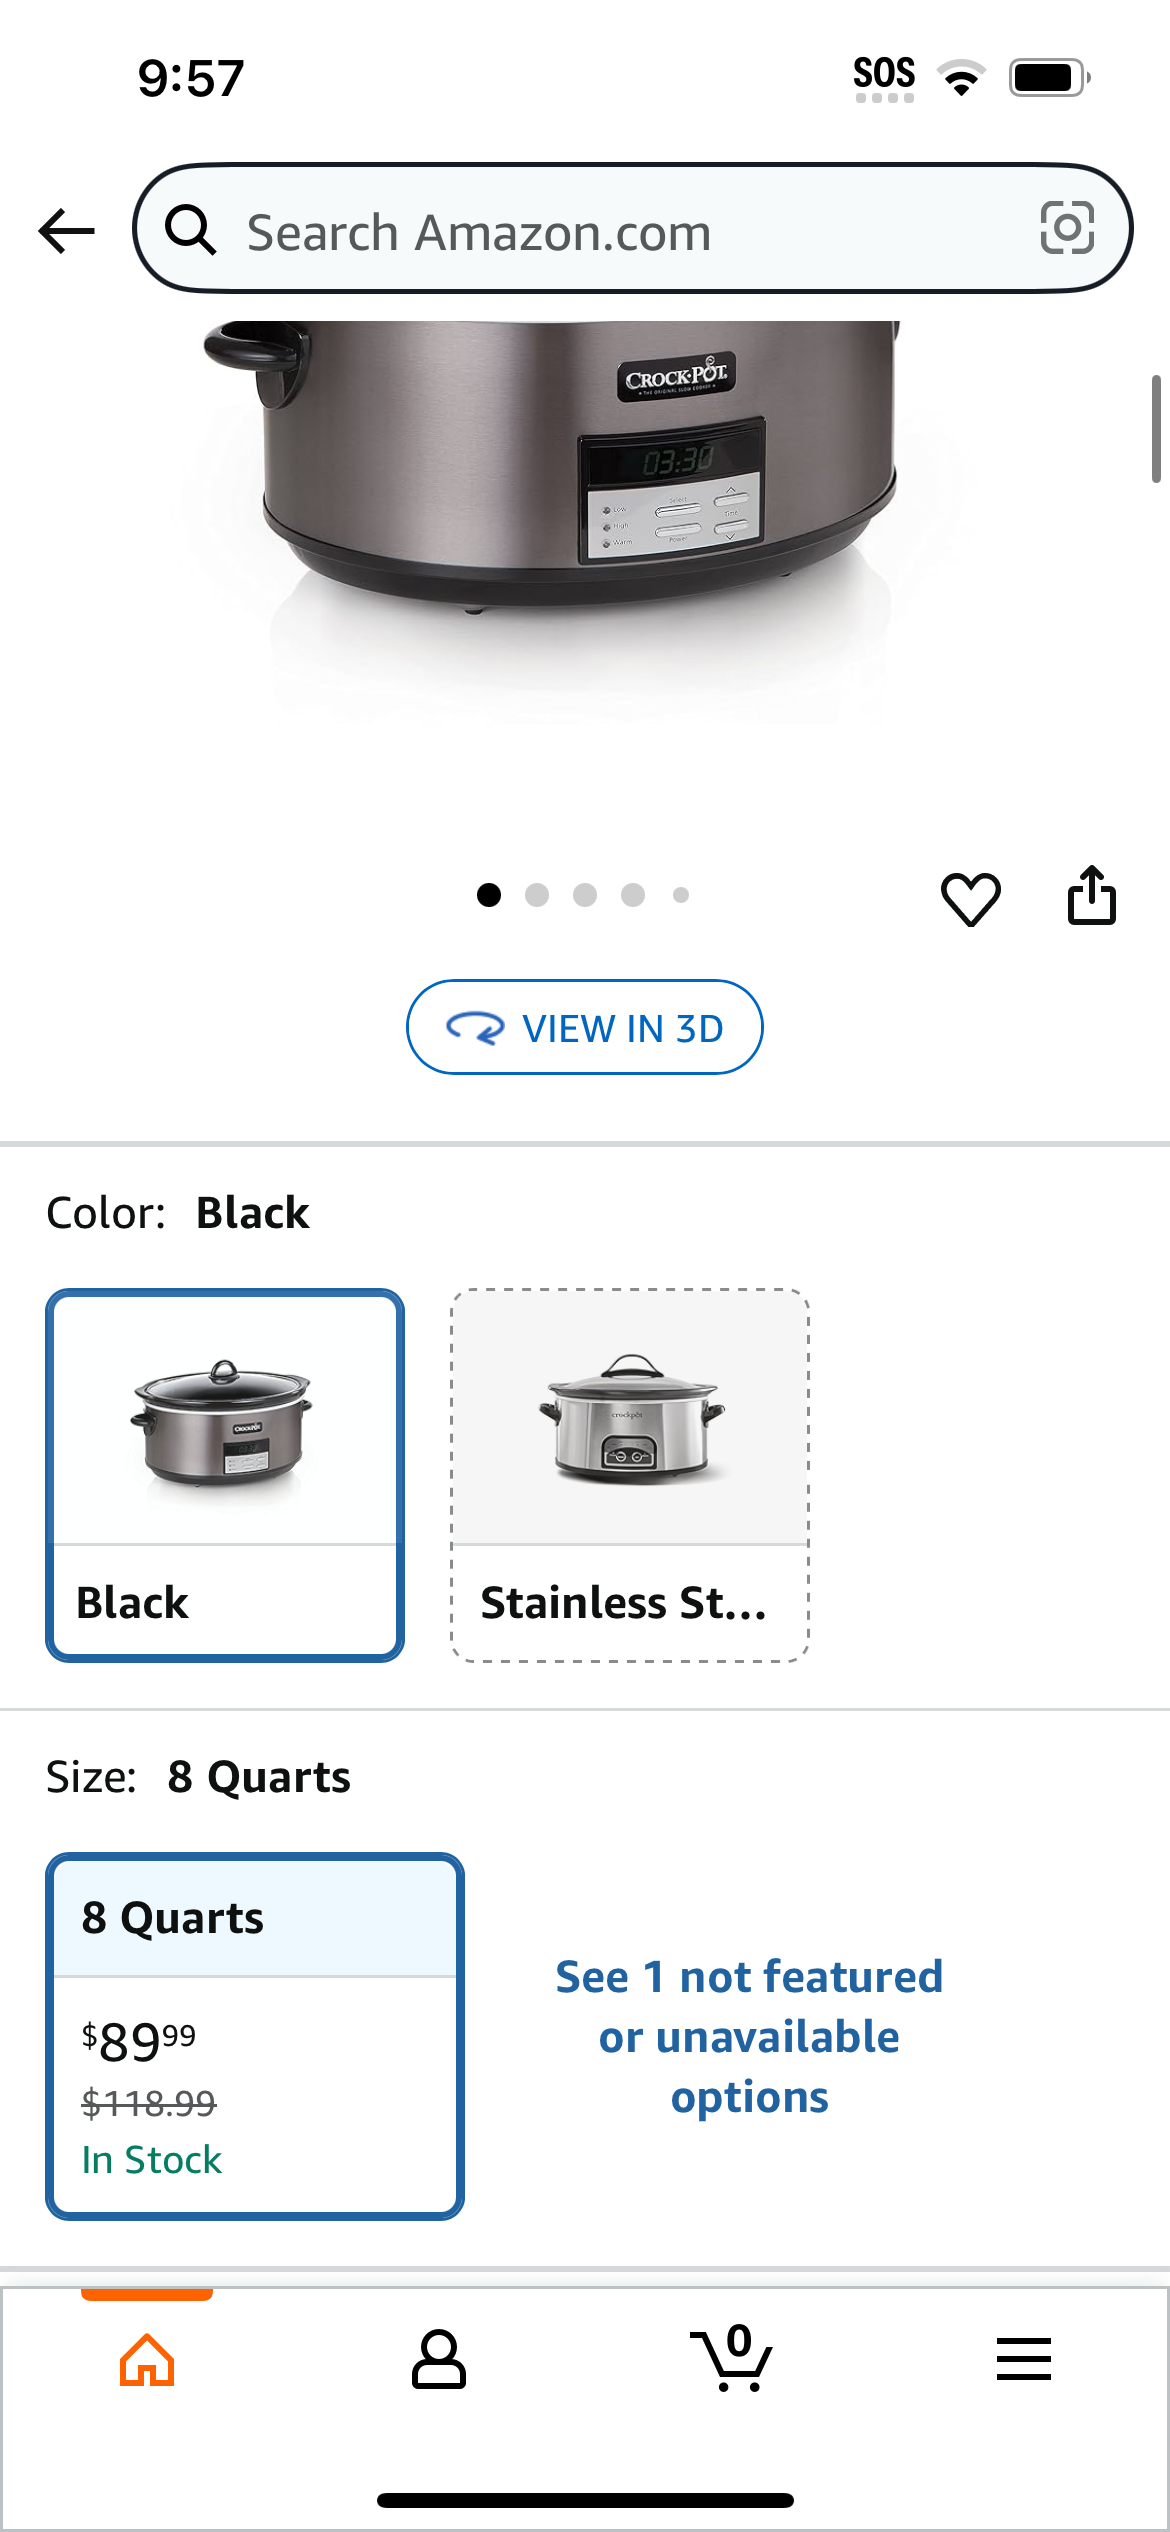
Task: Open the account profile icon
Action: 439,2360
